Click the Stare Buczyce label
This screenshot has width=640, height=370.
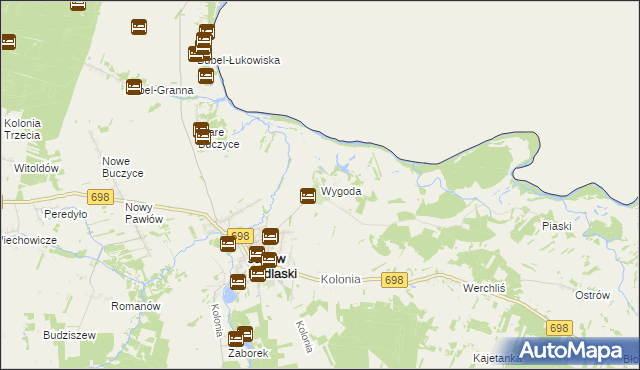click(219, 138)
